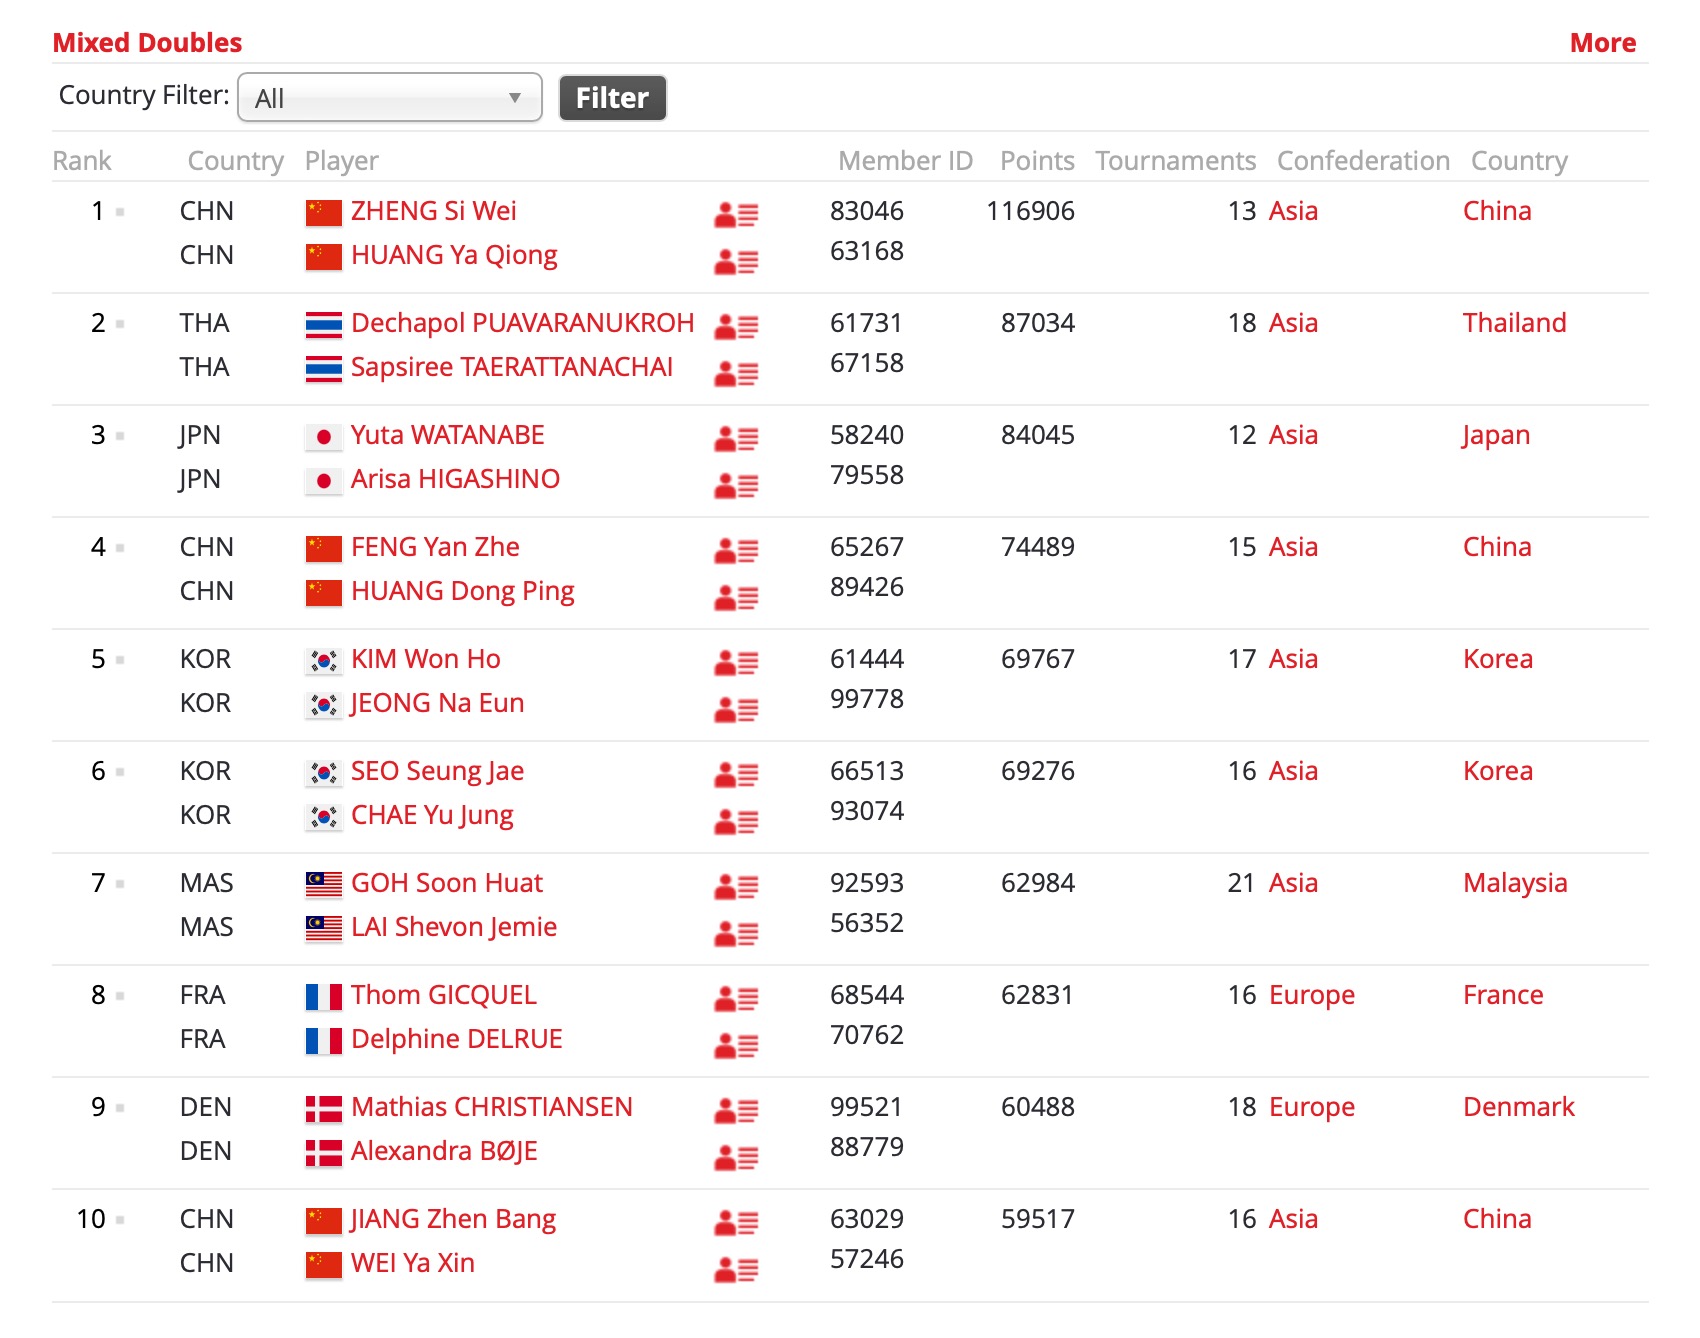Open Malaysia country link in rank 7
The width and height of the screenshot is (1700, 1338).
pyautogui.click(x=1515, y=883)
